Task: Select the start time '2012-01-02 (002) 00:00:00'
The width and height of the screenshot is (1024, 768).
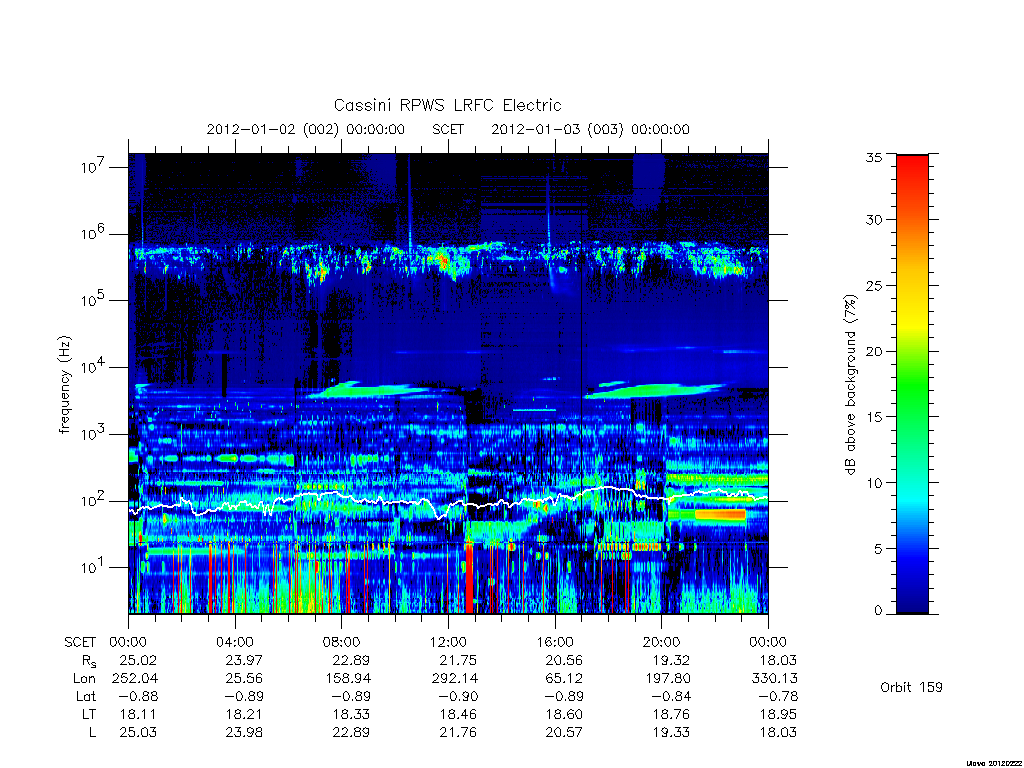Action: [306, 129]
